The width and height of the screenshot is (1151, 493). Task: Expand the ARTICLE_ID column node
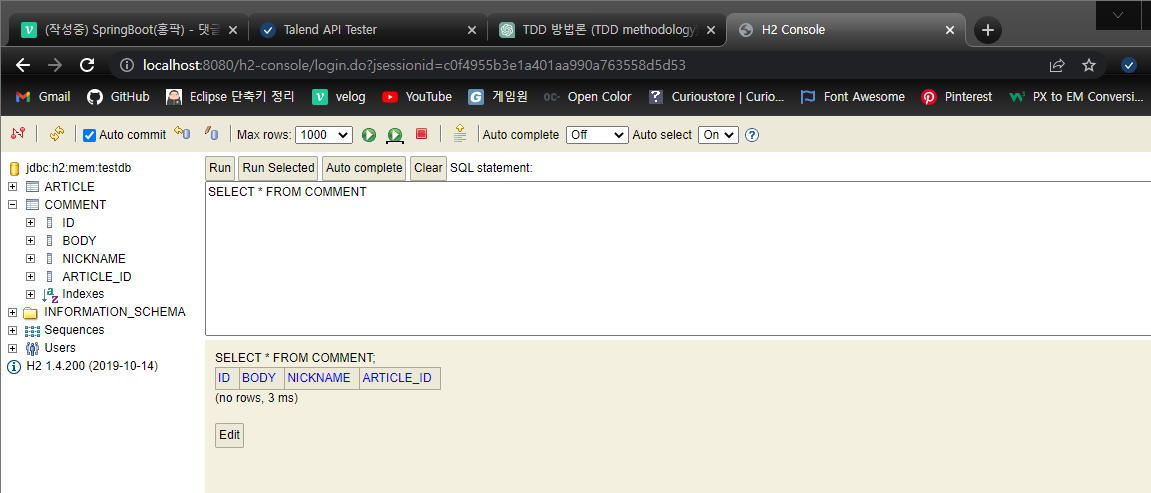pyautogui.click(x=30, y=277)
